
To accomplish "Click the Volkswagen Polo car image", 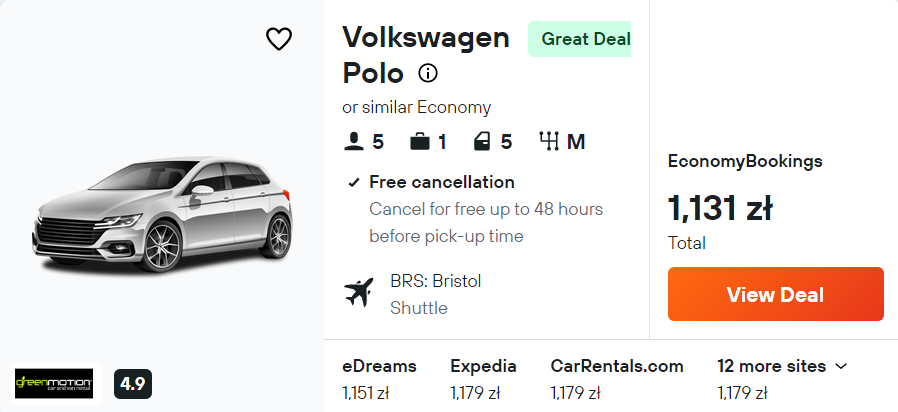I will pos(162,214).
